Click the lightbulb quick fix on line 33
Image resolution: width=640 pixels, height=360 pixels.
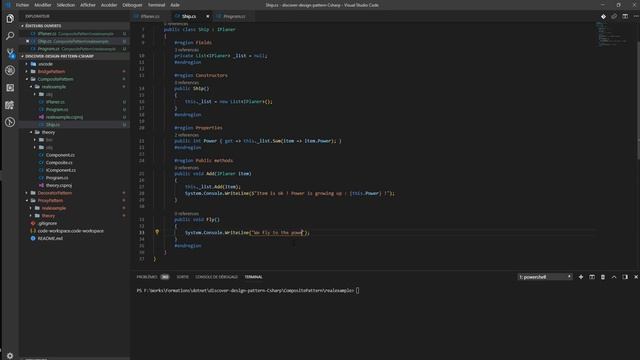click(x=157, y=232)
